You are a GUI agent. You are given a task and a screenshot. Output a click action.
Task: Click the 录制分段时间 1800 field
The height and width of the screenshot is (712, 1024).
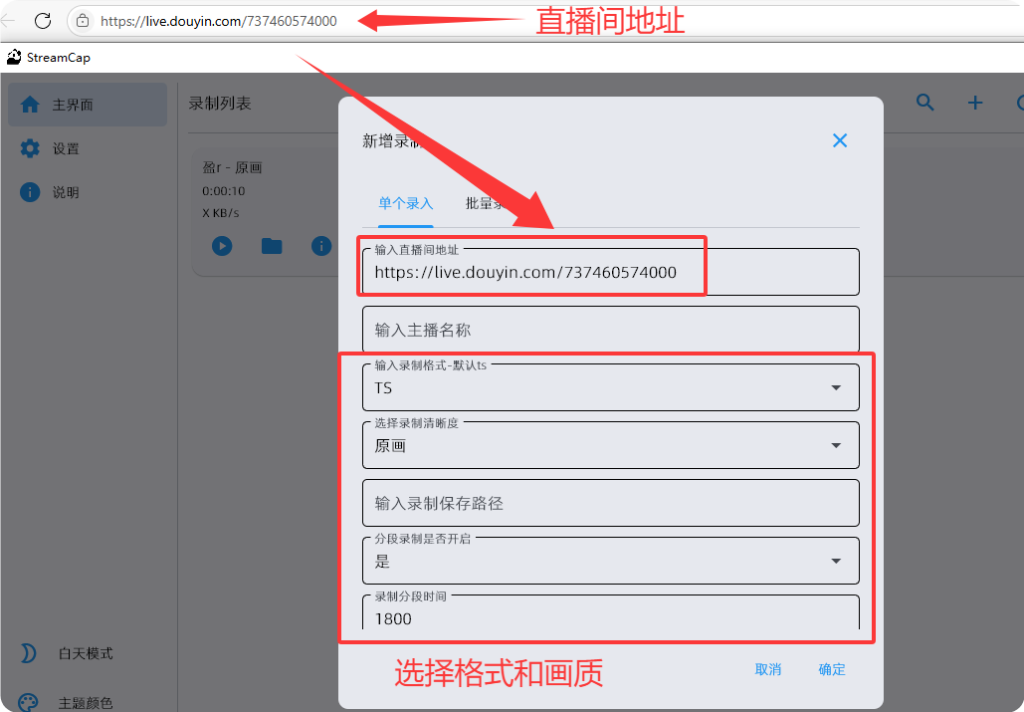(x=611, y=613)
